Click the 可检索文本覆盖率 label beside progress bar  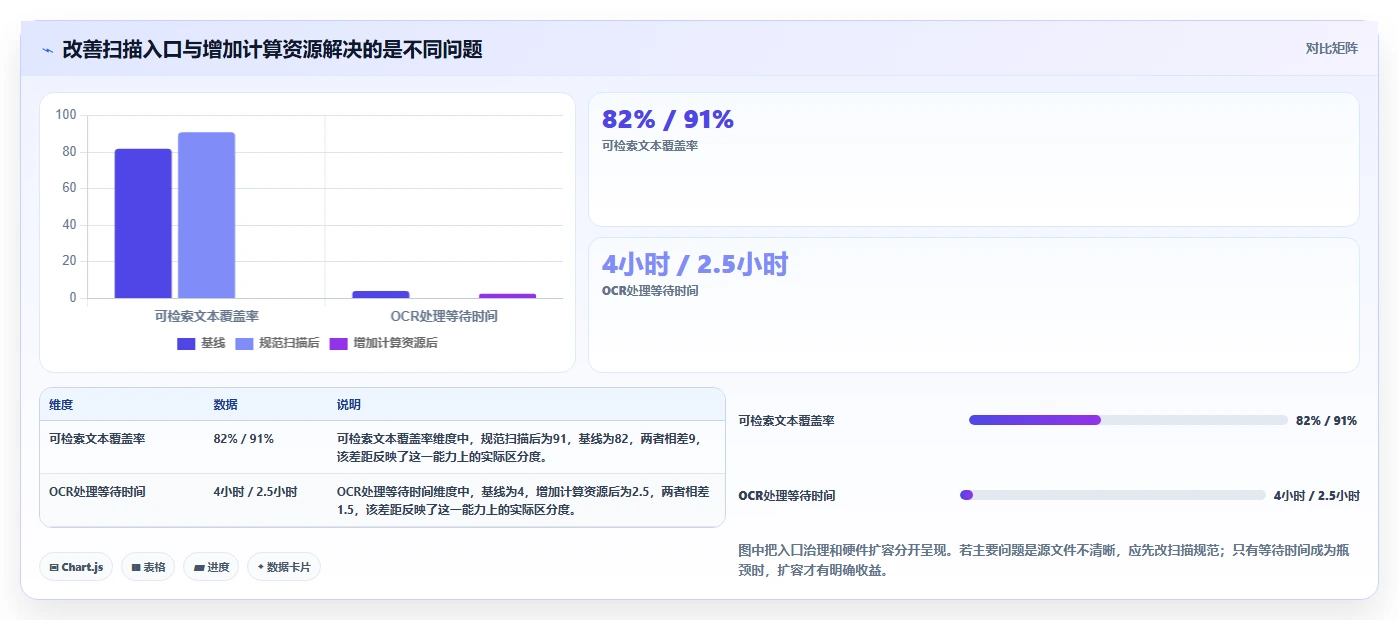click(786, 420)
